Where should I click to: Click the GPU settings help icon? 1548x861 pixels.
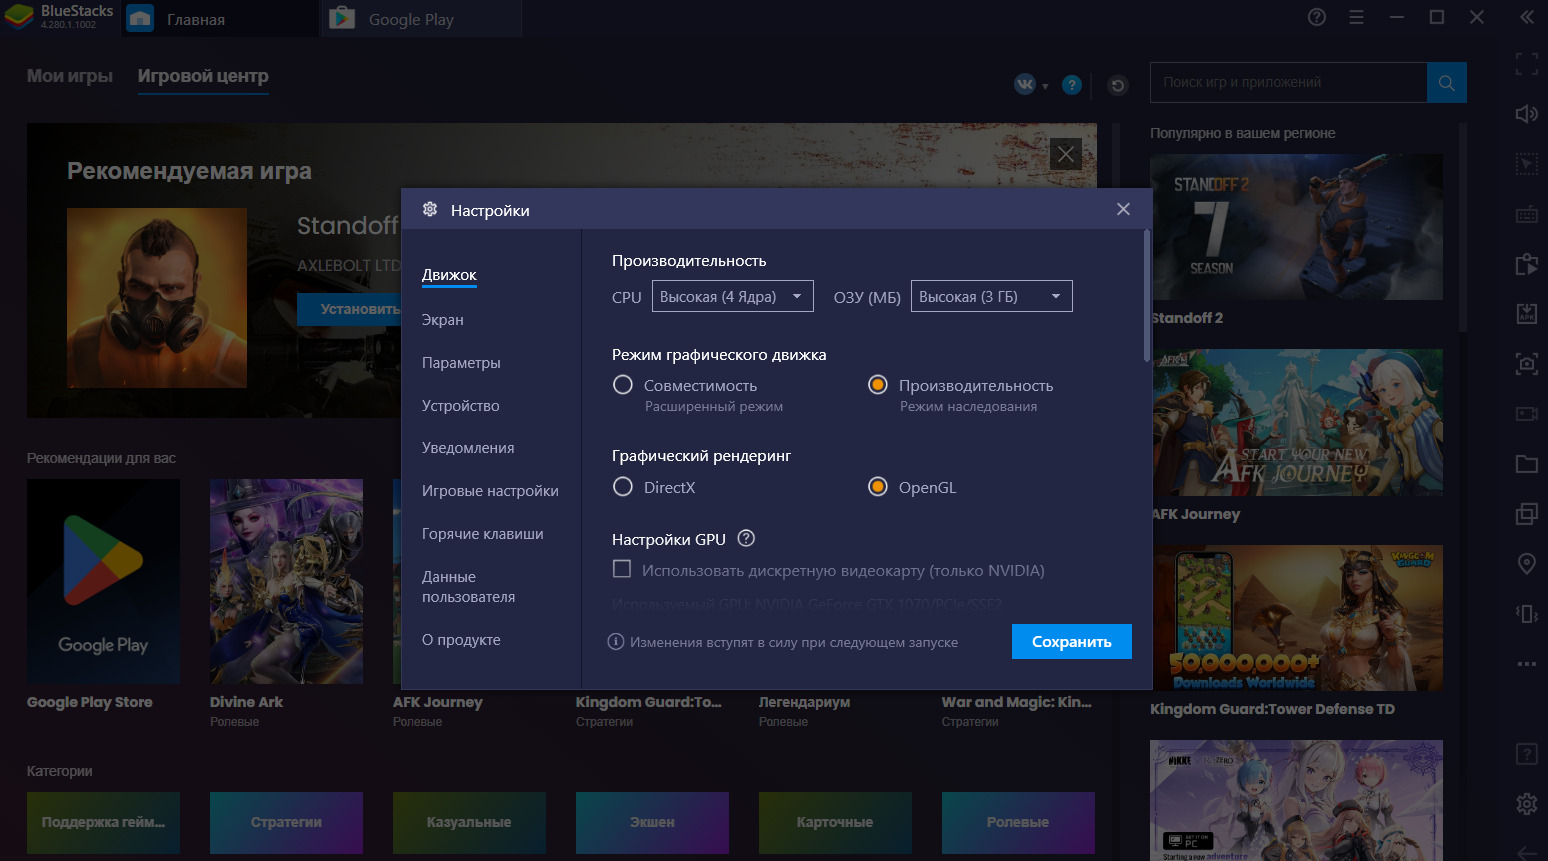(746, 538)
